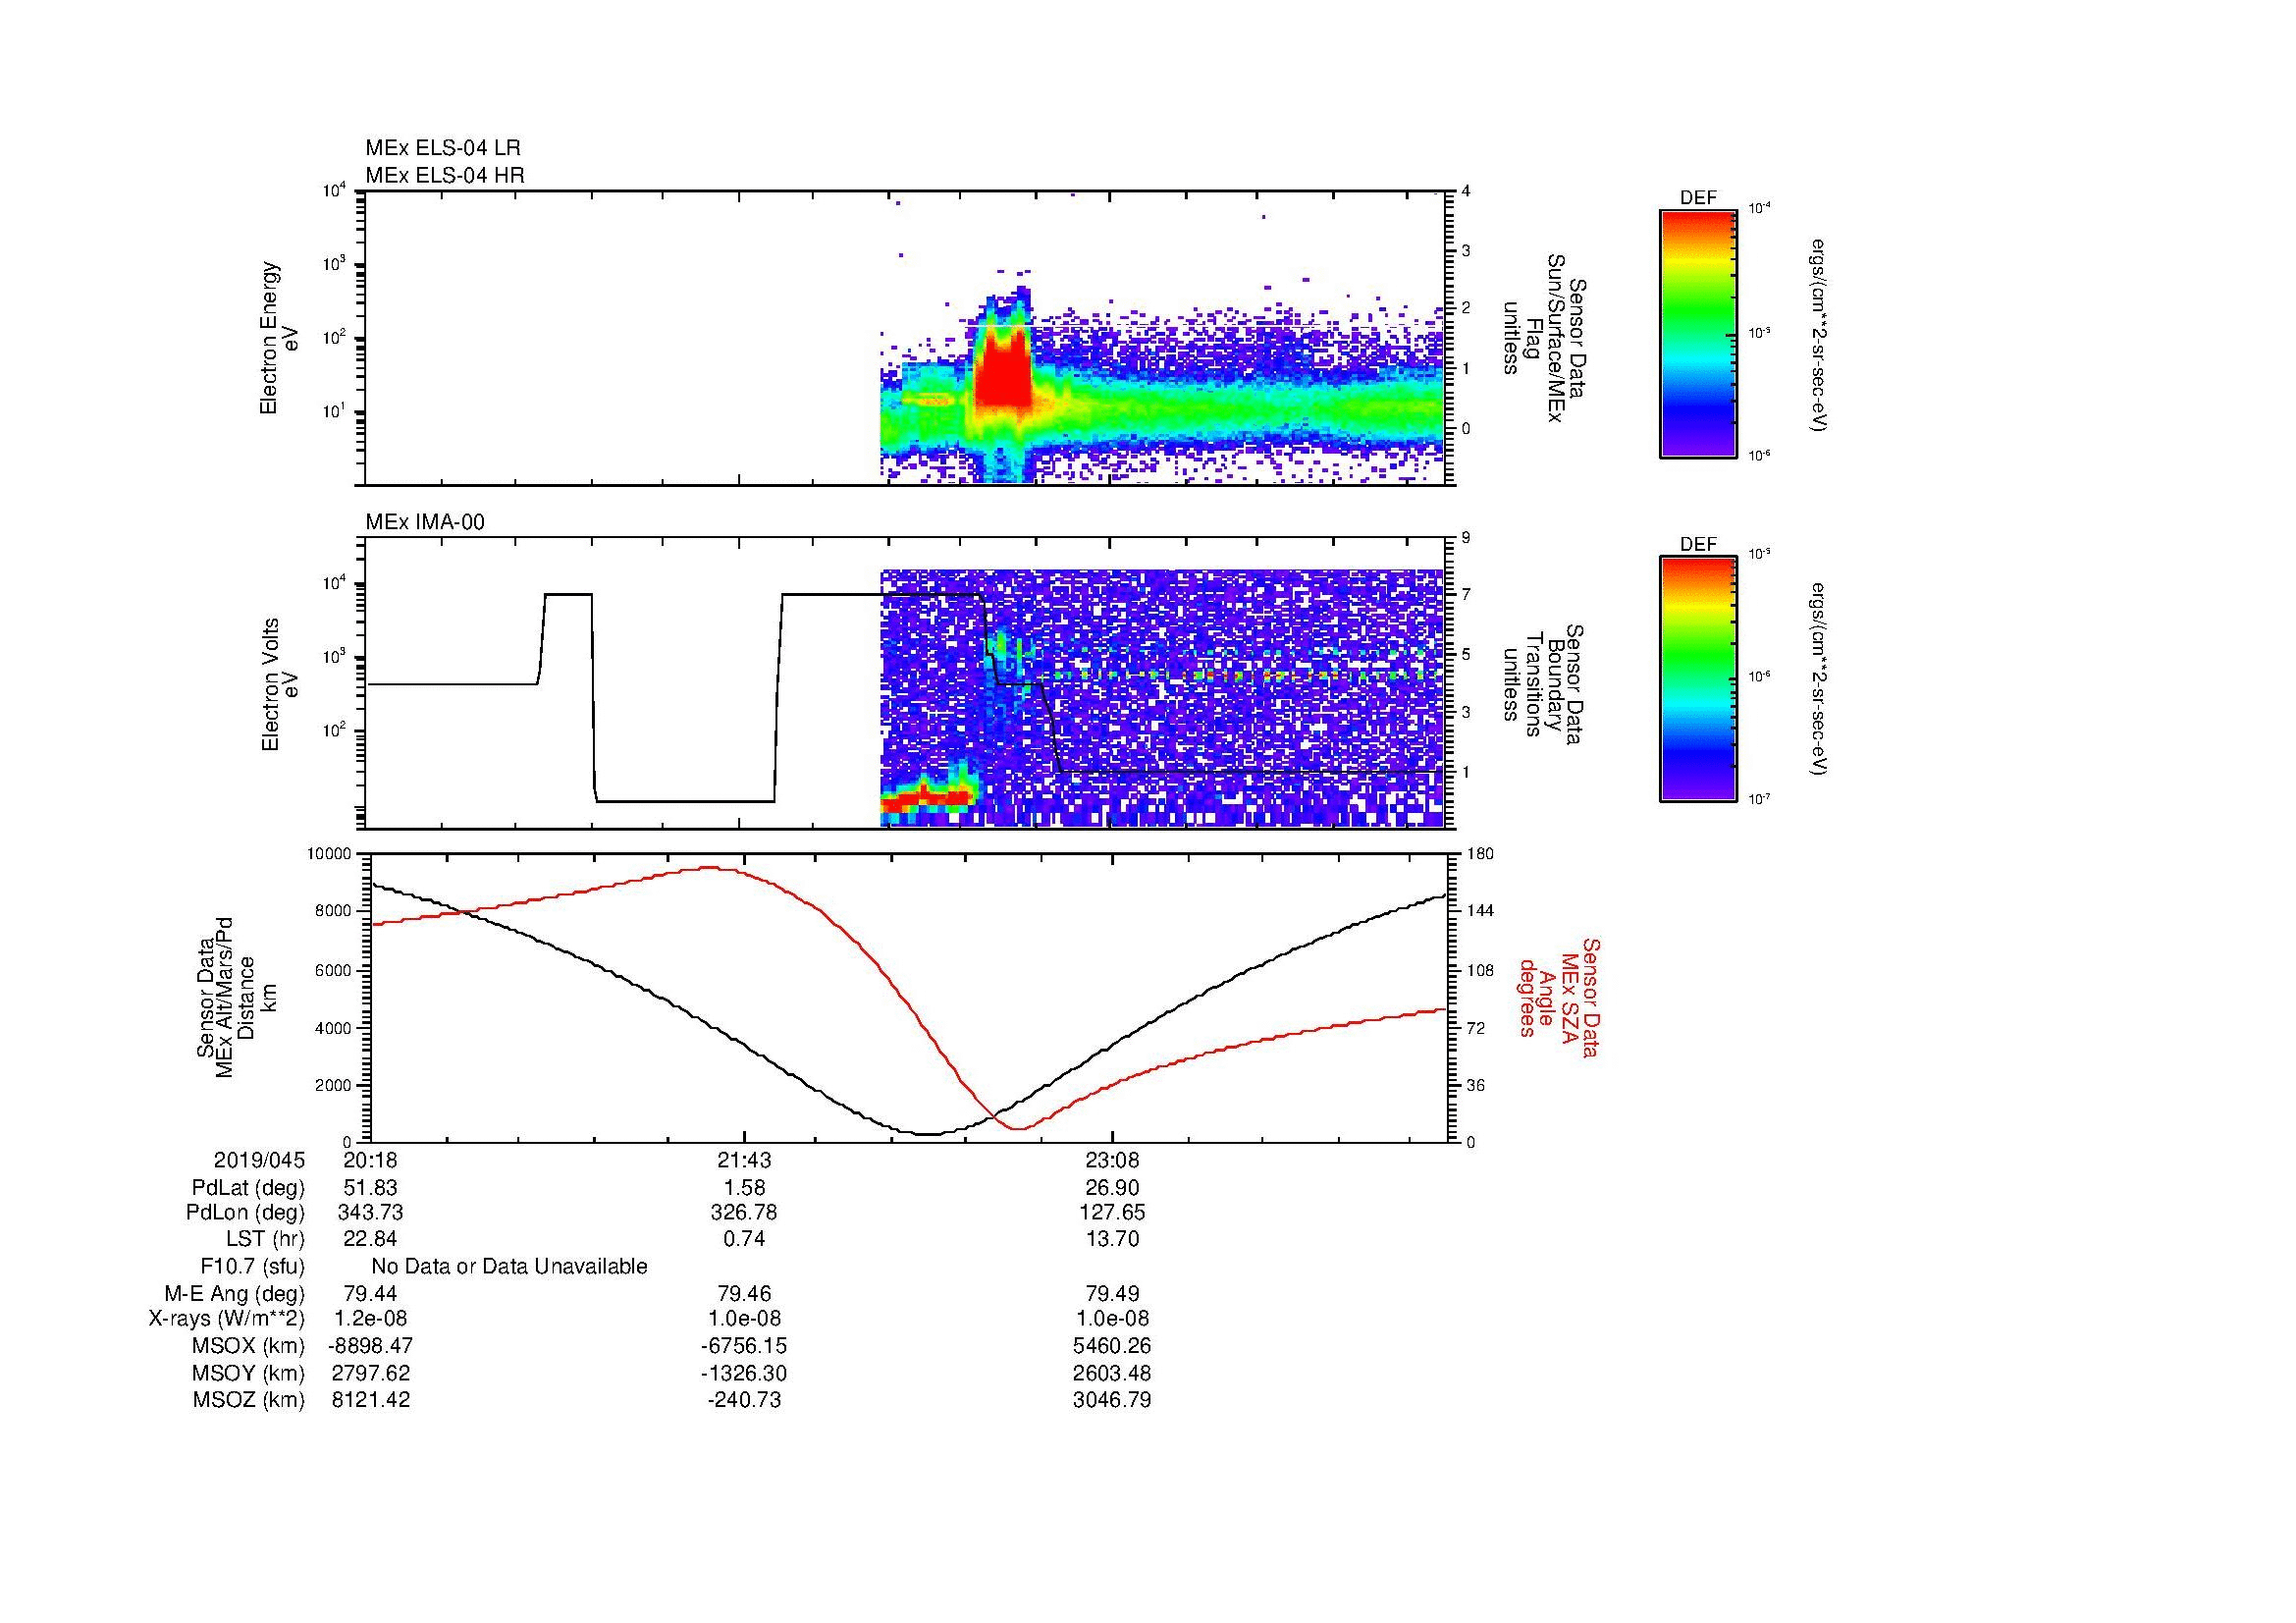Click the PdLat value '26.90'
The image size is (2296, 1623).
(x=1112, y=1188)
